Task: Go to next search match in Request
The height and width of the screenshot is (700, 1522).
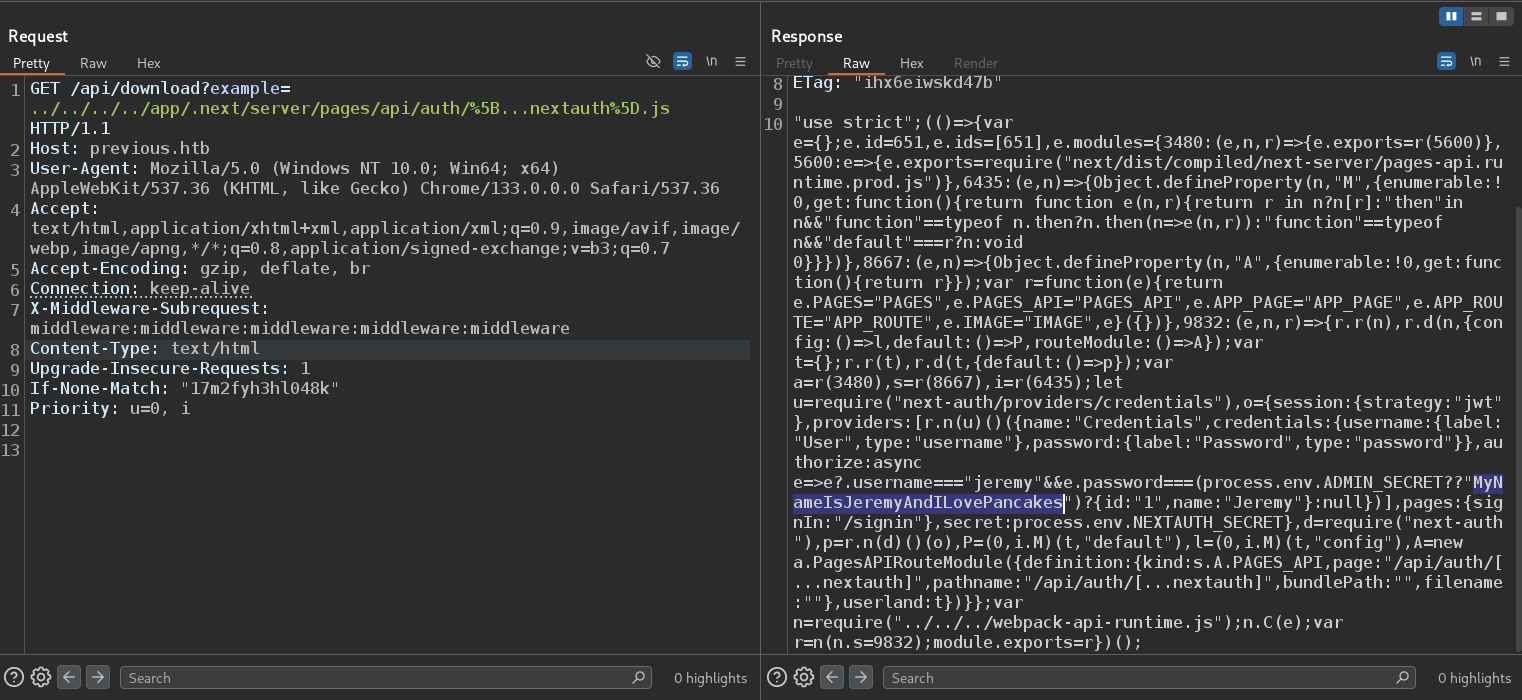Action: (x=97, y=677)
